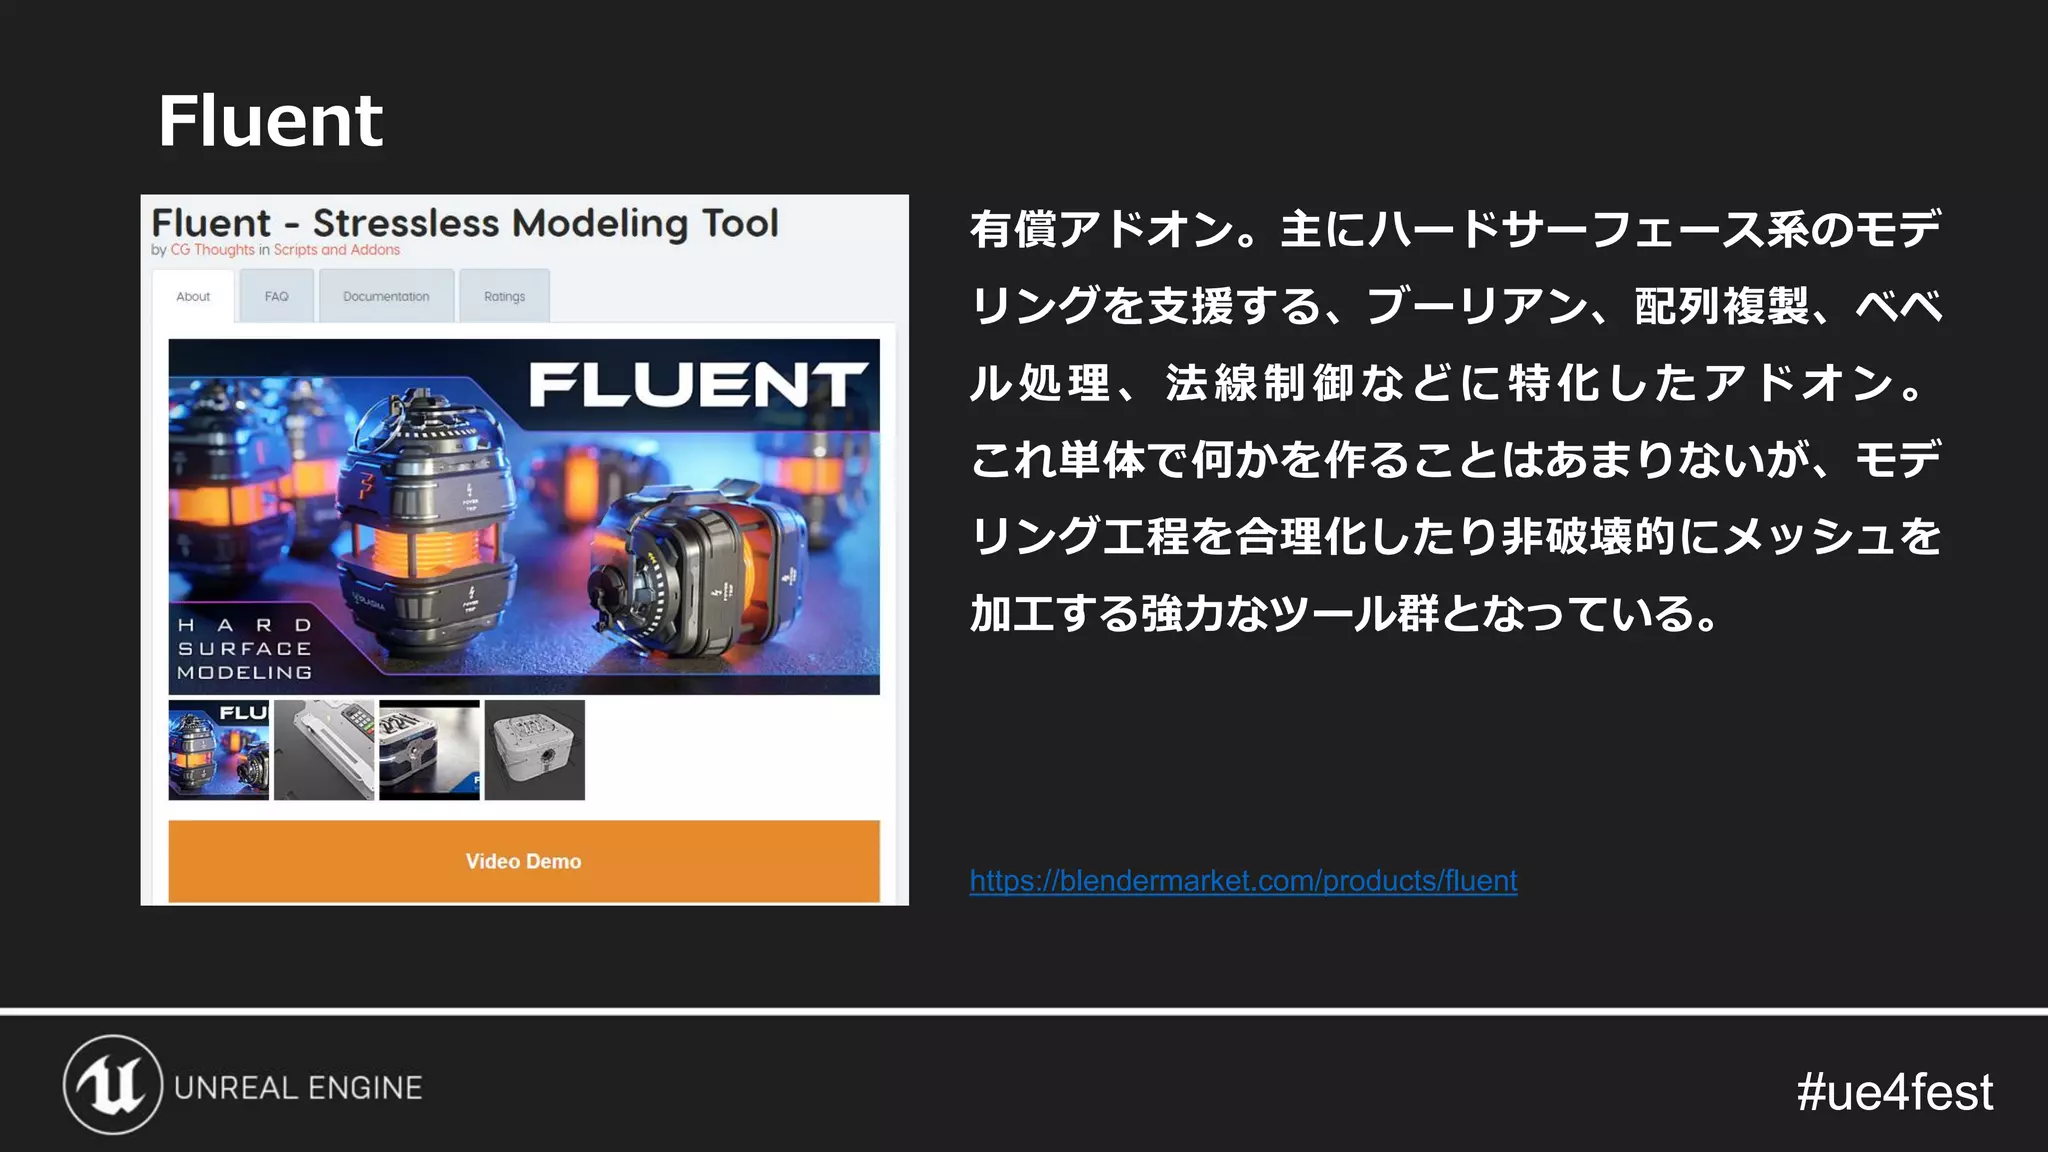Switch to the About tab
This screenshot has height=1152, width=2048.
click(x=193, y=297)
